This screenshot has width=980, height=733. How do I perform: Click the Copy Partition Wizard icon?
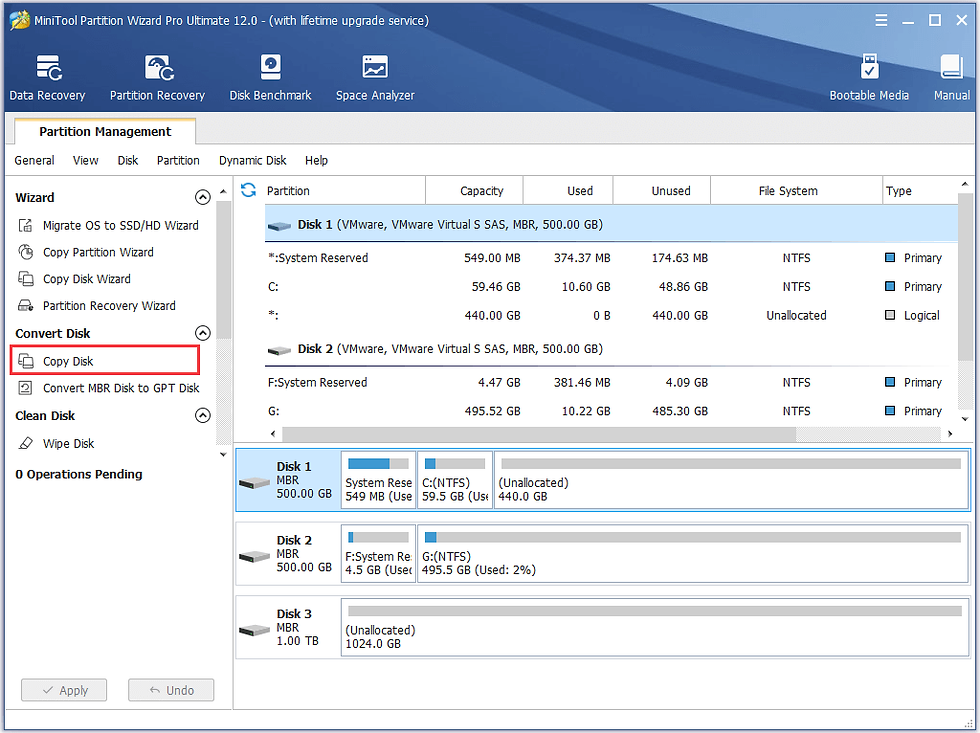tap(25, 252)
